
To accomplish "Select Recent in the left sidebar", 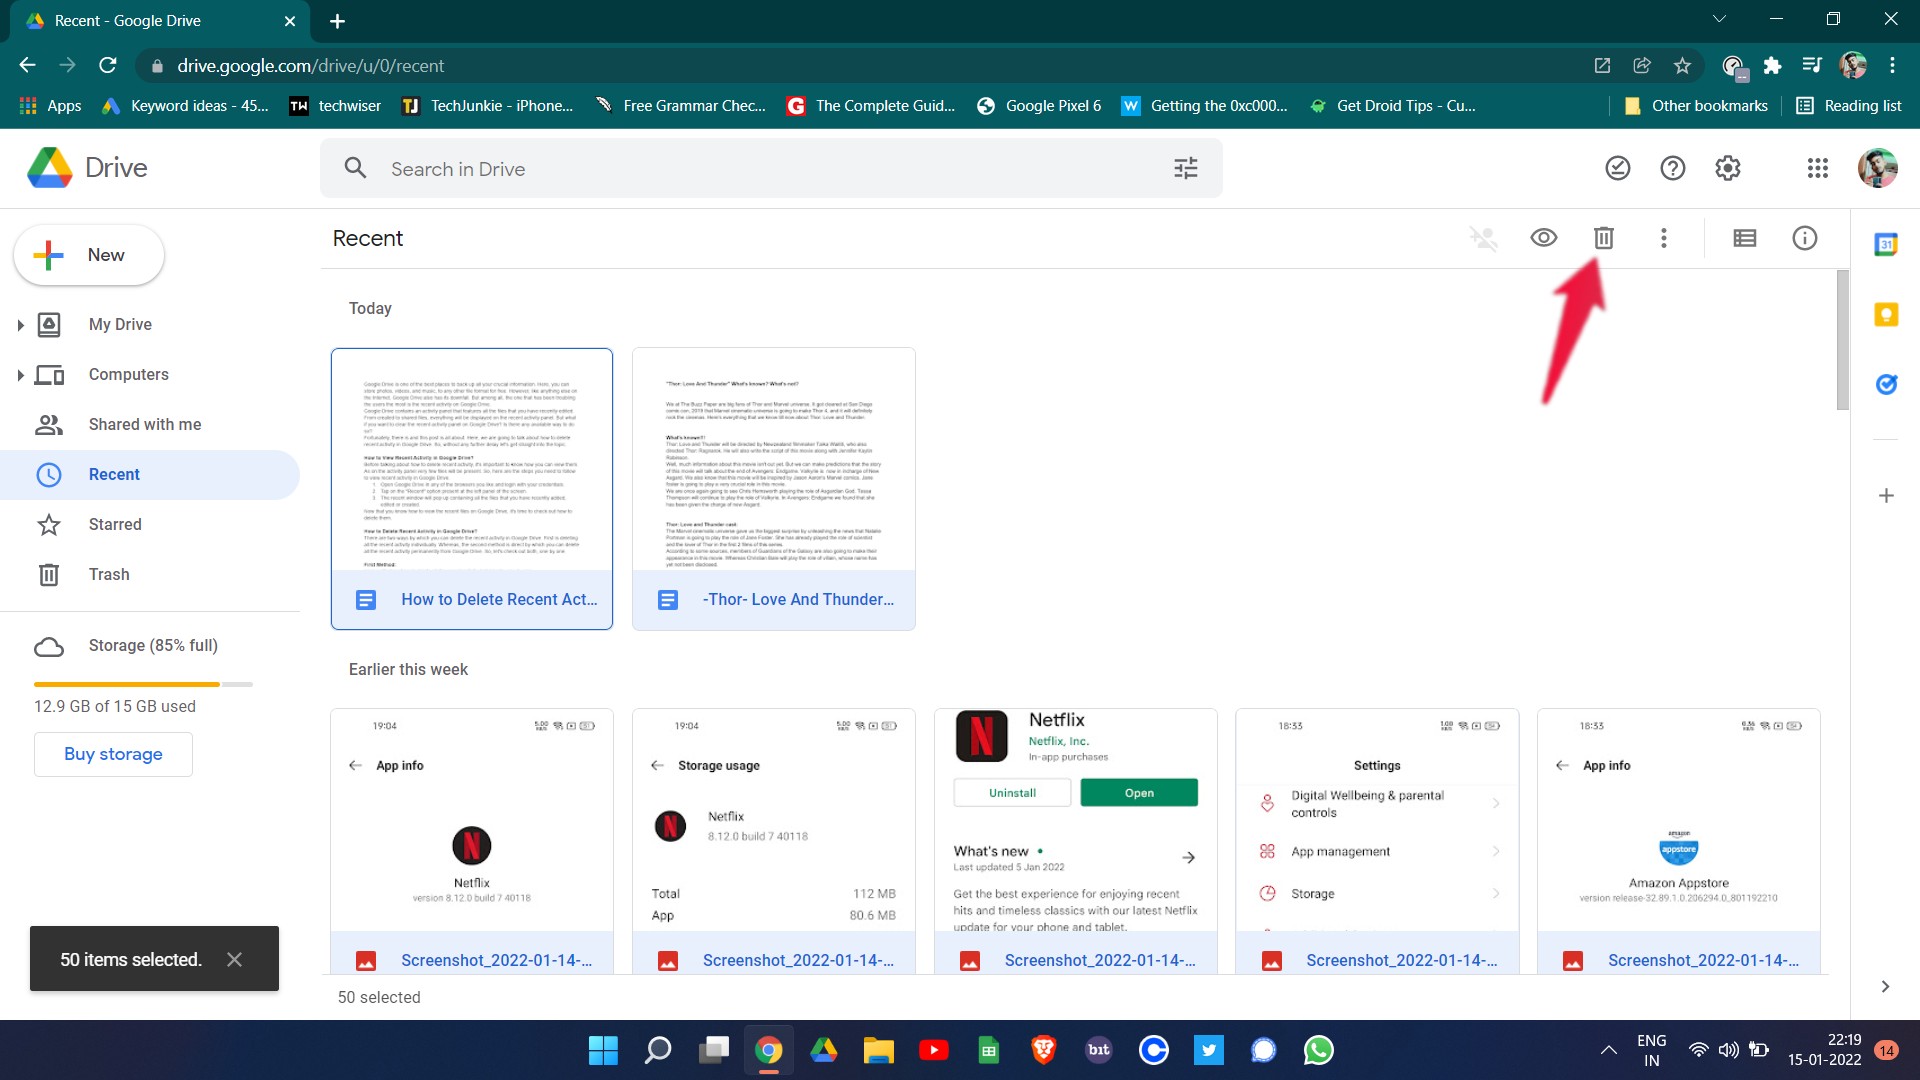I will pyautogui.click(x=113, y=473).
